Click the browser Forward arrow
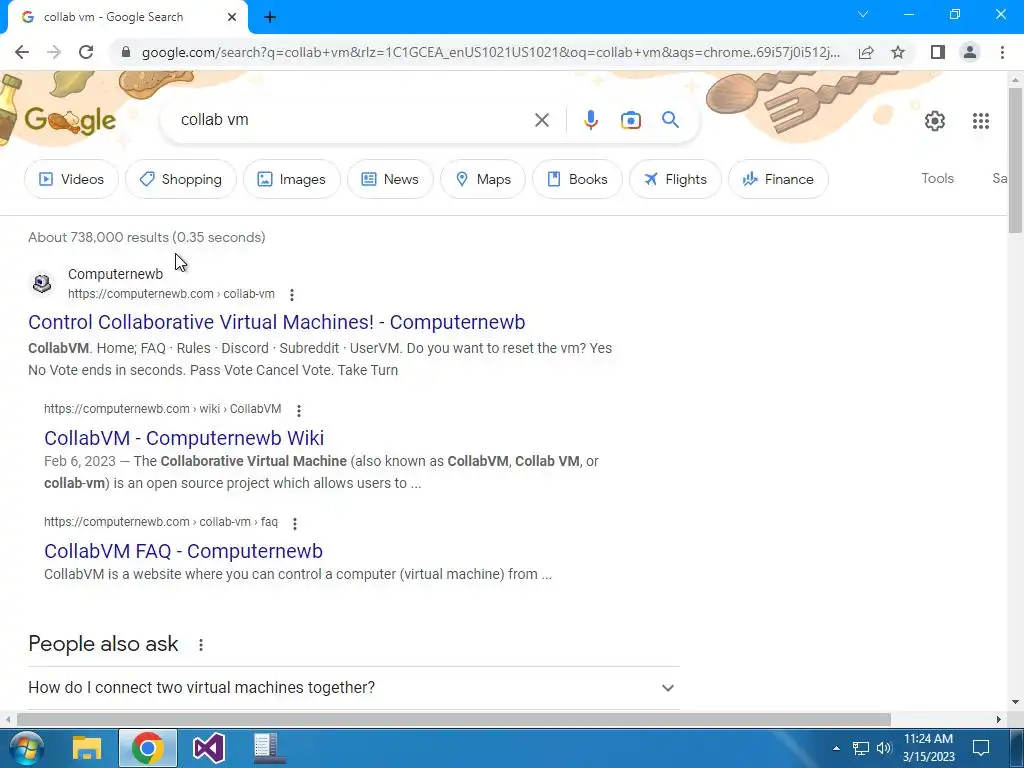This screenshot has height=768, width=1024. click(54, 52)
